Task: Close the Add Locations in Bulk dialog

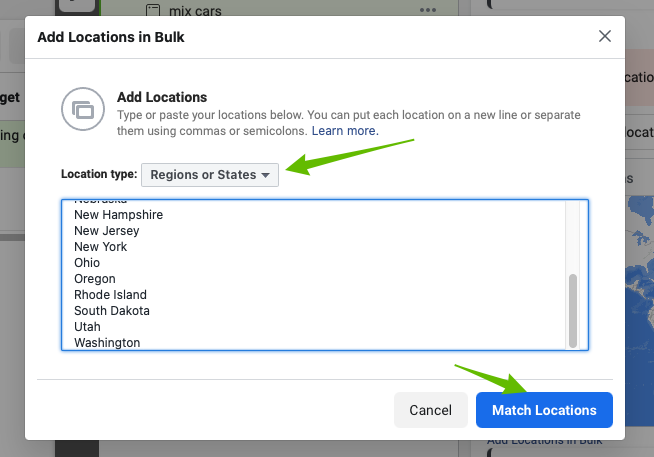Action: point(604,37)
